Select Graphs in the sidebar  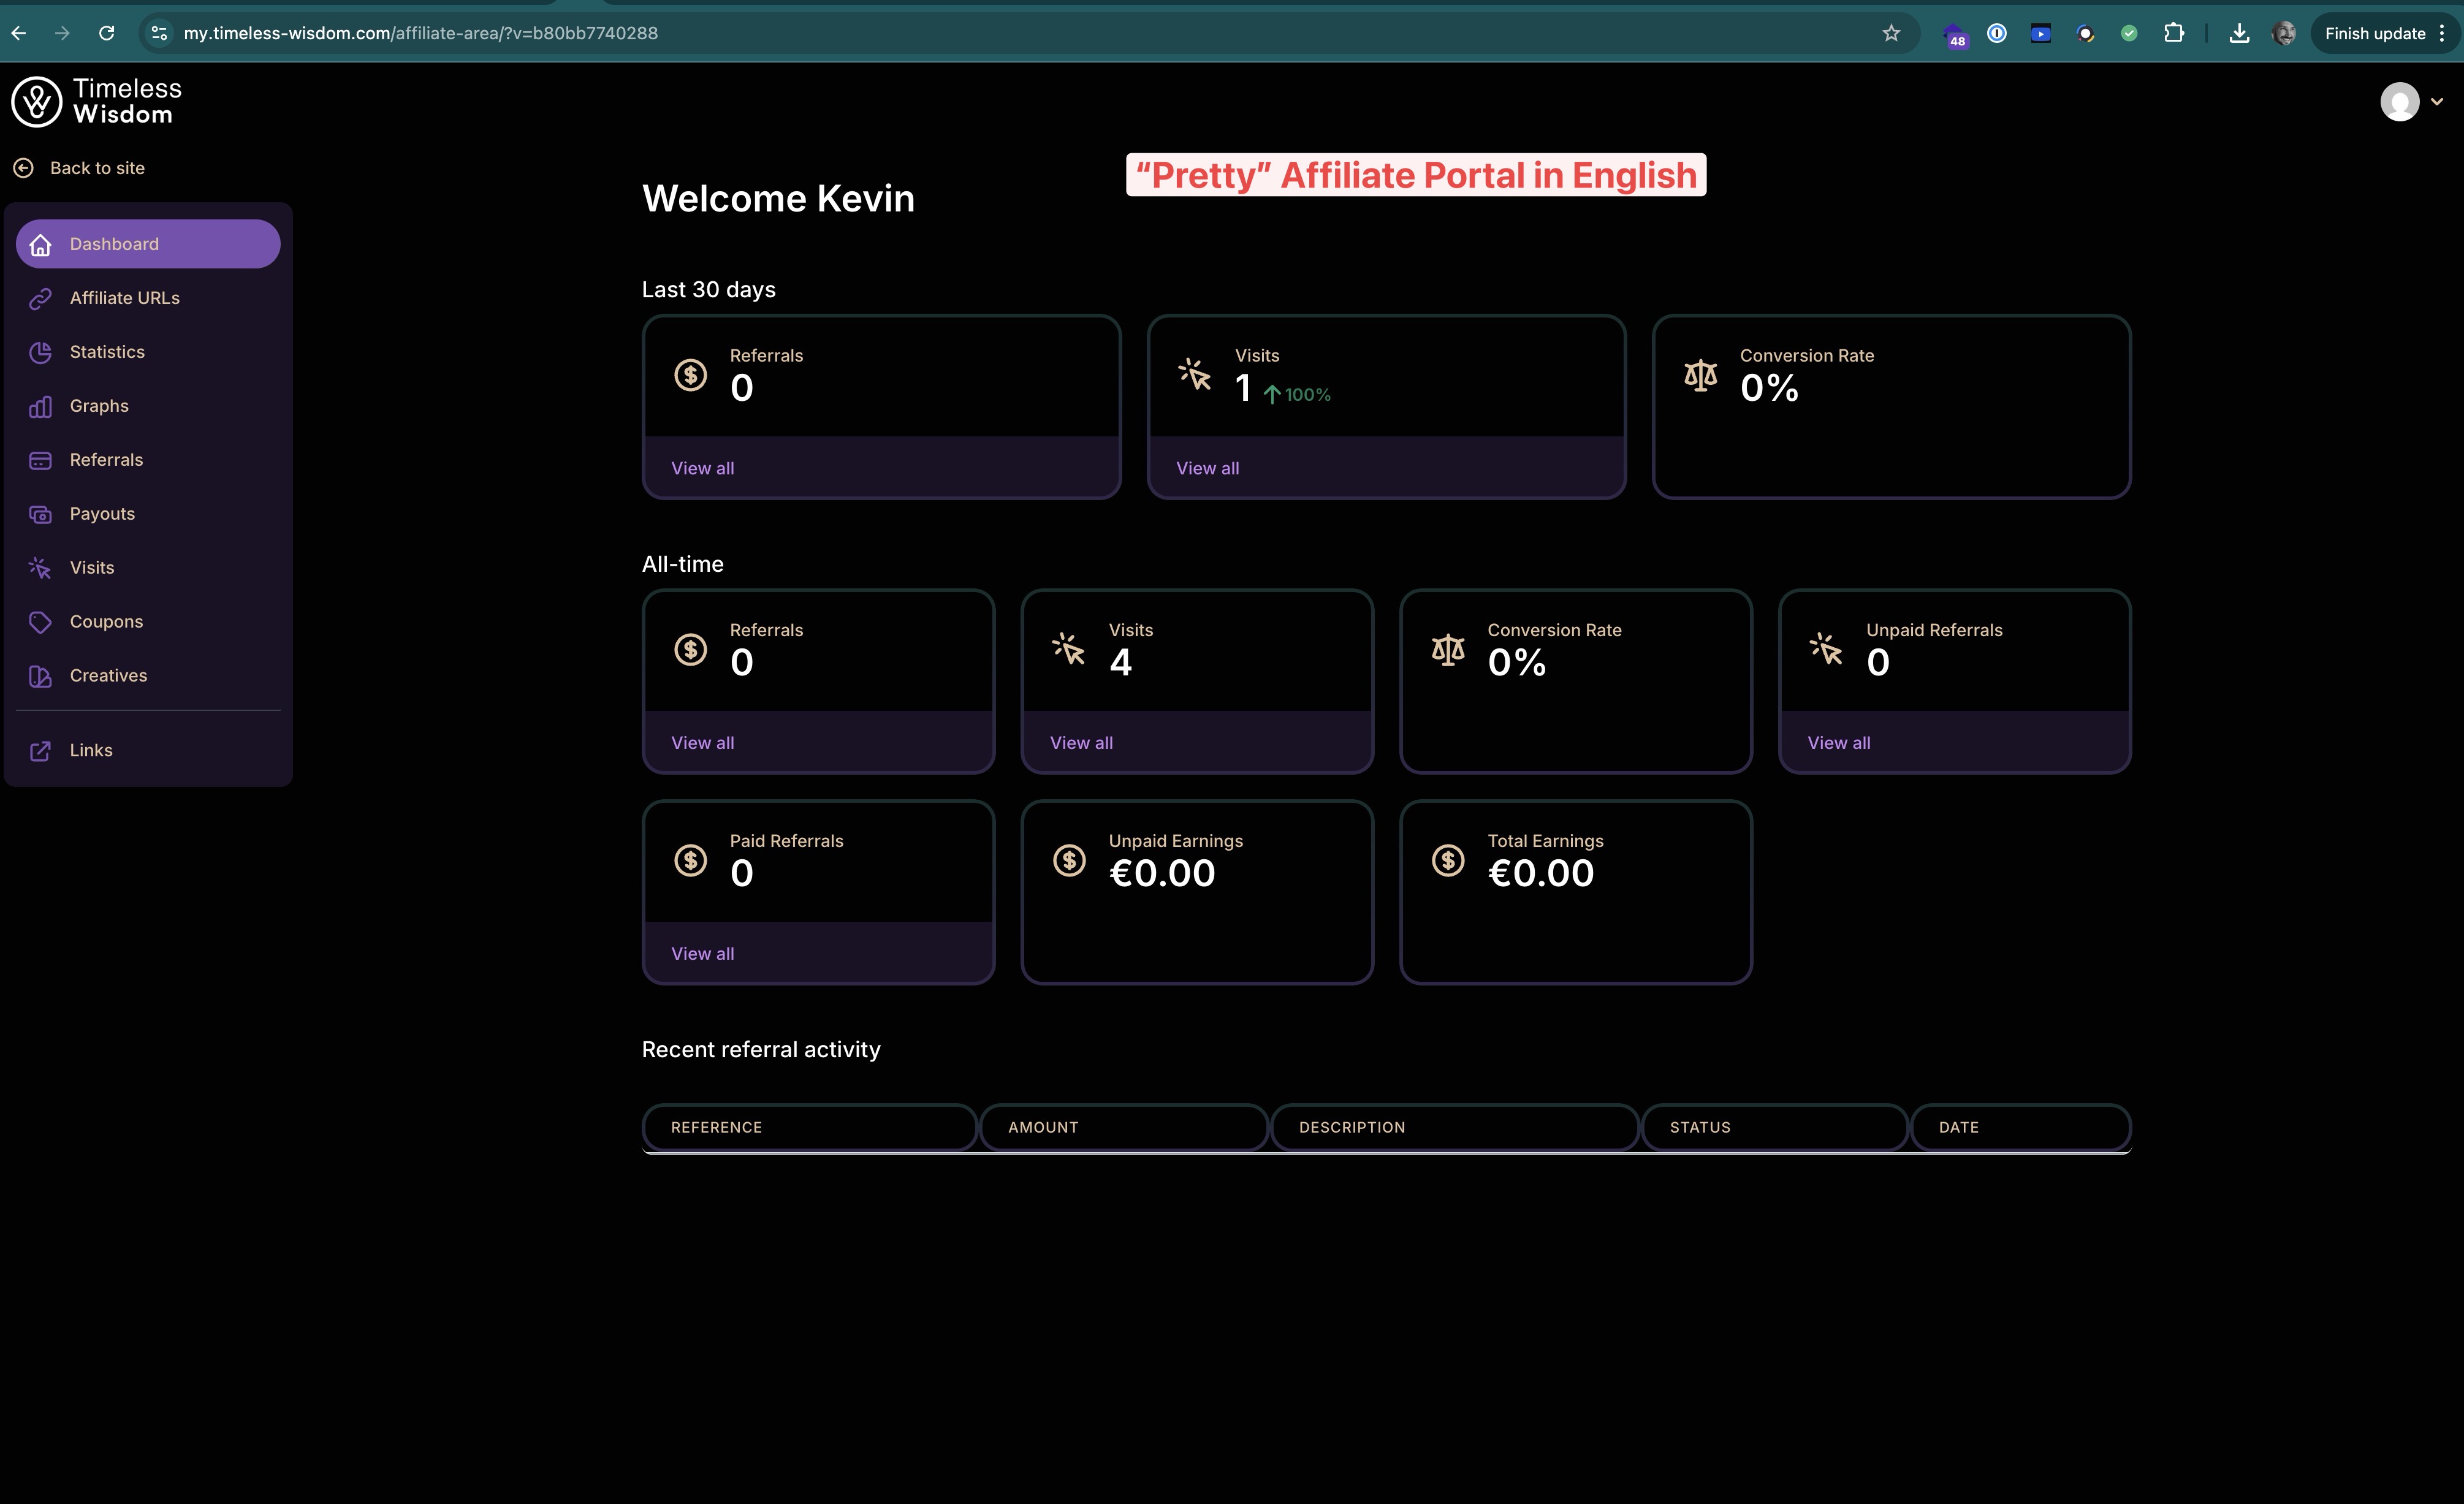[x=148, y=406]
